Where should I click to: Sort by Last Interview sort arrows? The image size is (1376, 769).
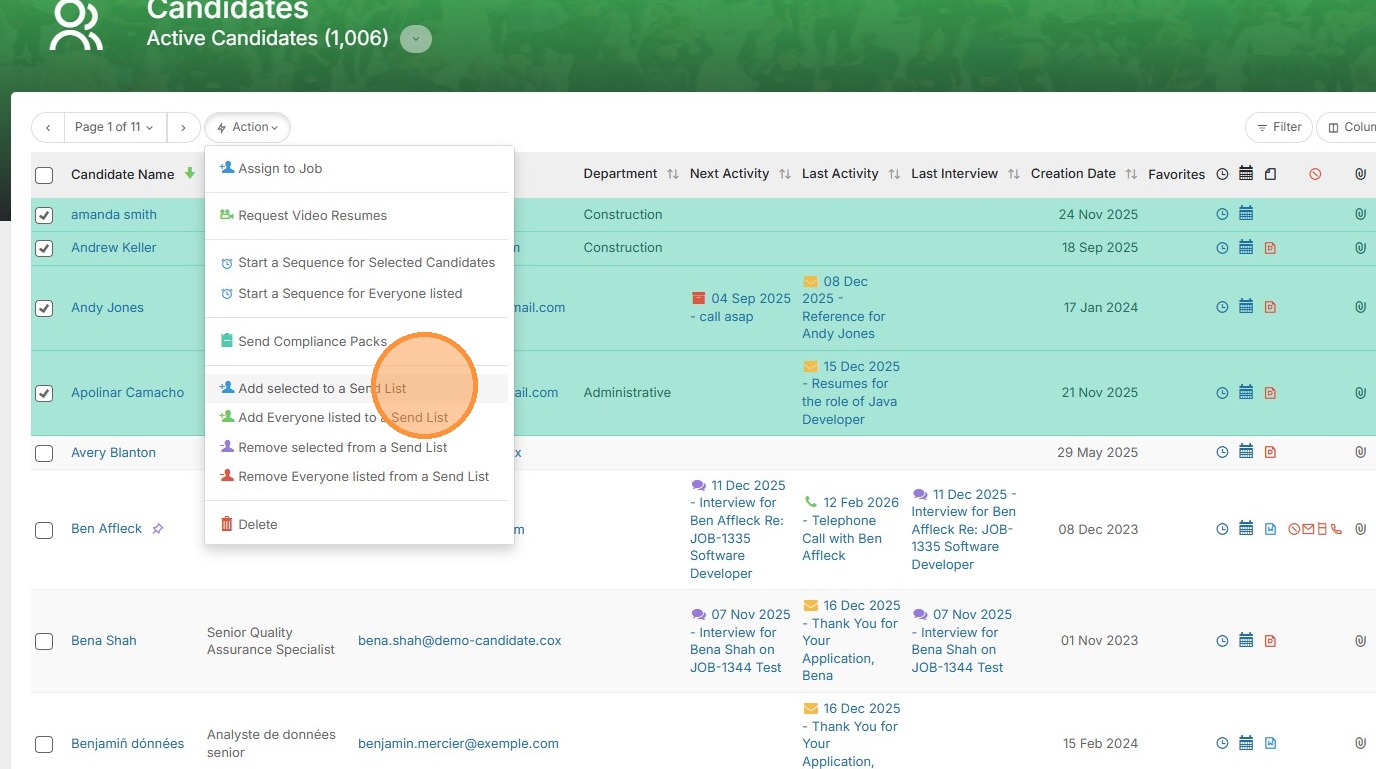point(1013,174)
